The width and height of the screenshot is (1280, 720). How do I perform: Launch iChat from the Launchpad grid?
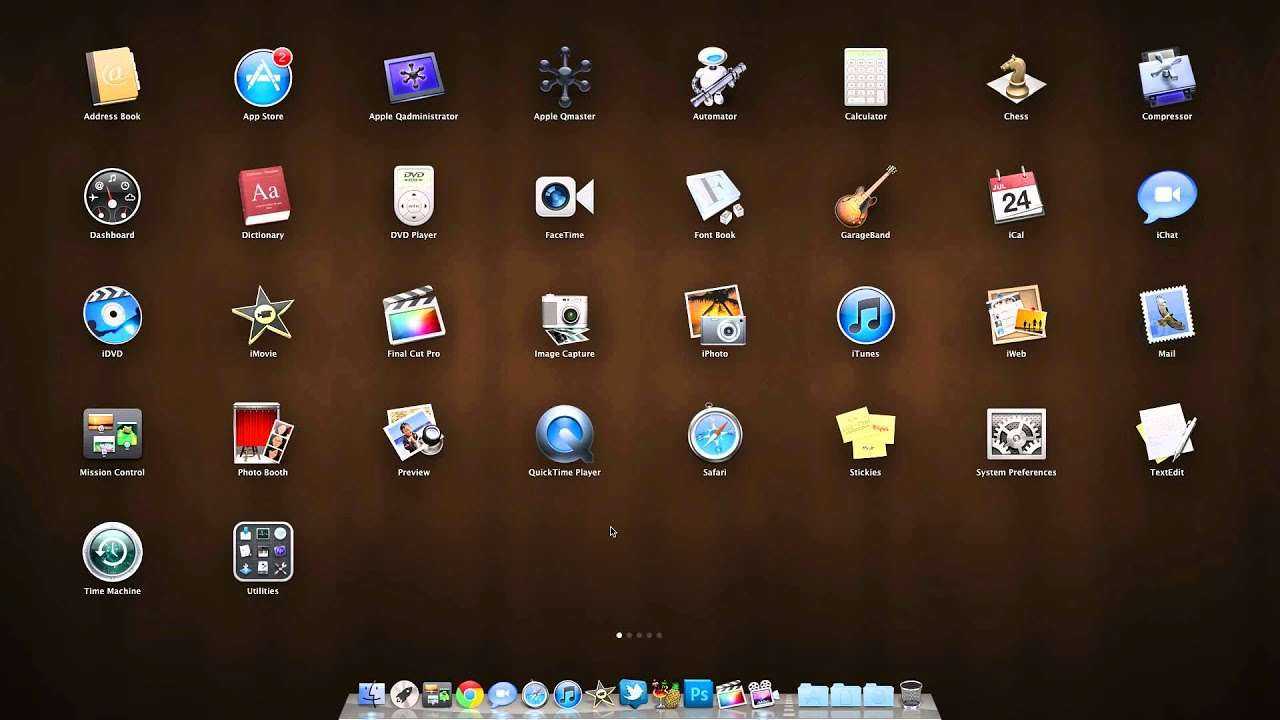pyautogui.click(x=1167, y=196)
